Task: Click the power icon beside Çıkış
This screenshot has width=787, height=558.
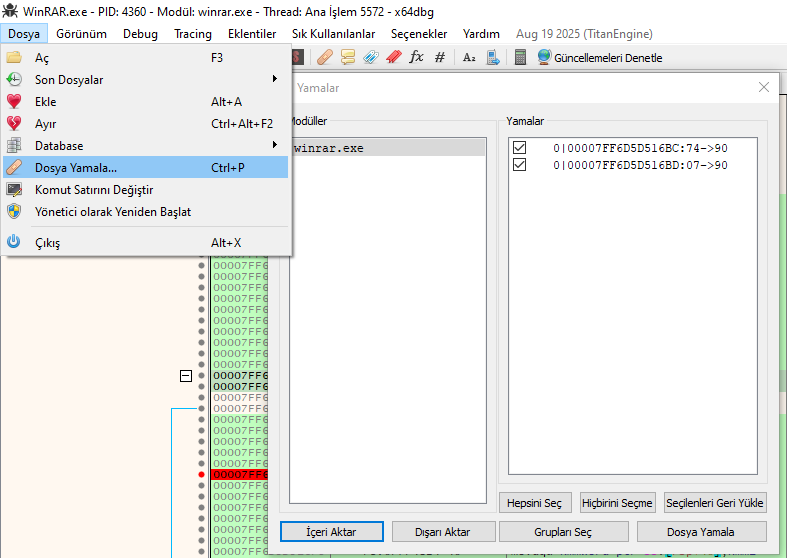Action: (14, 241)
